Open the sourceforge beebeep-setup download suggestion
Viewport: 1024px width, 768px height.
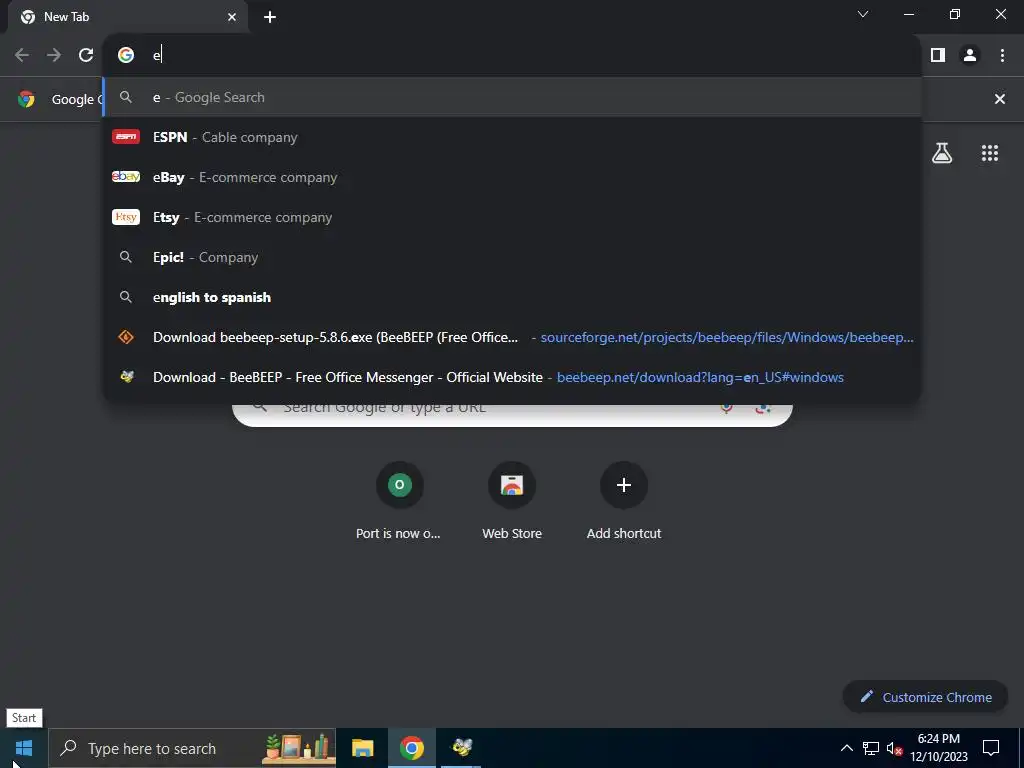[x=512, y=337]
